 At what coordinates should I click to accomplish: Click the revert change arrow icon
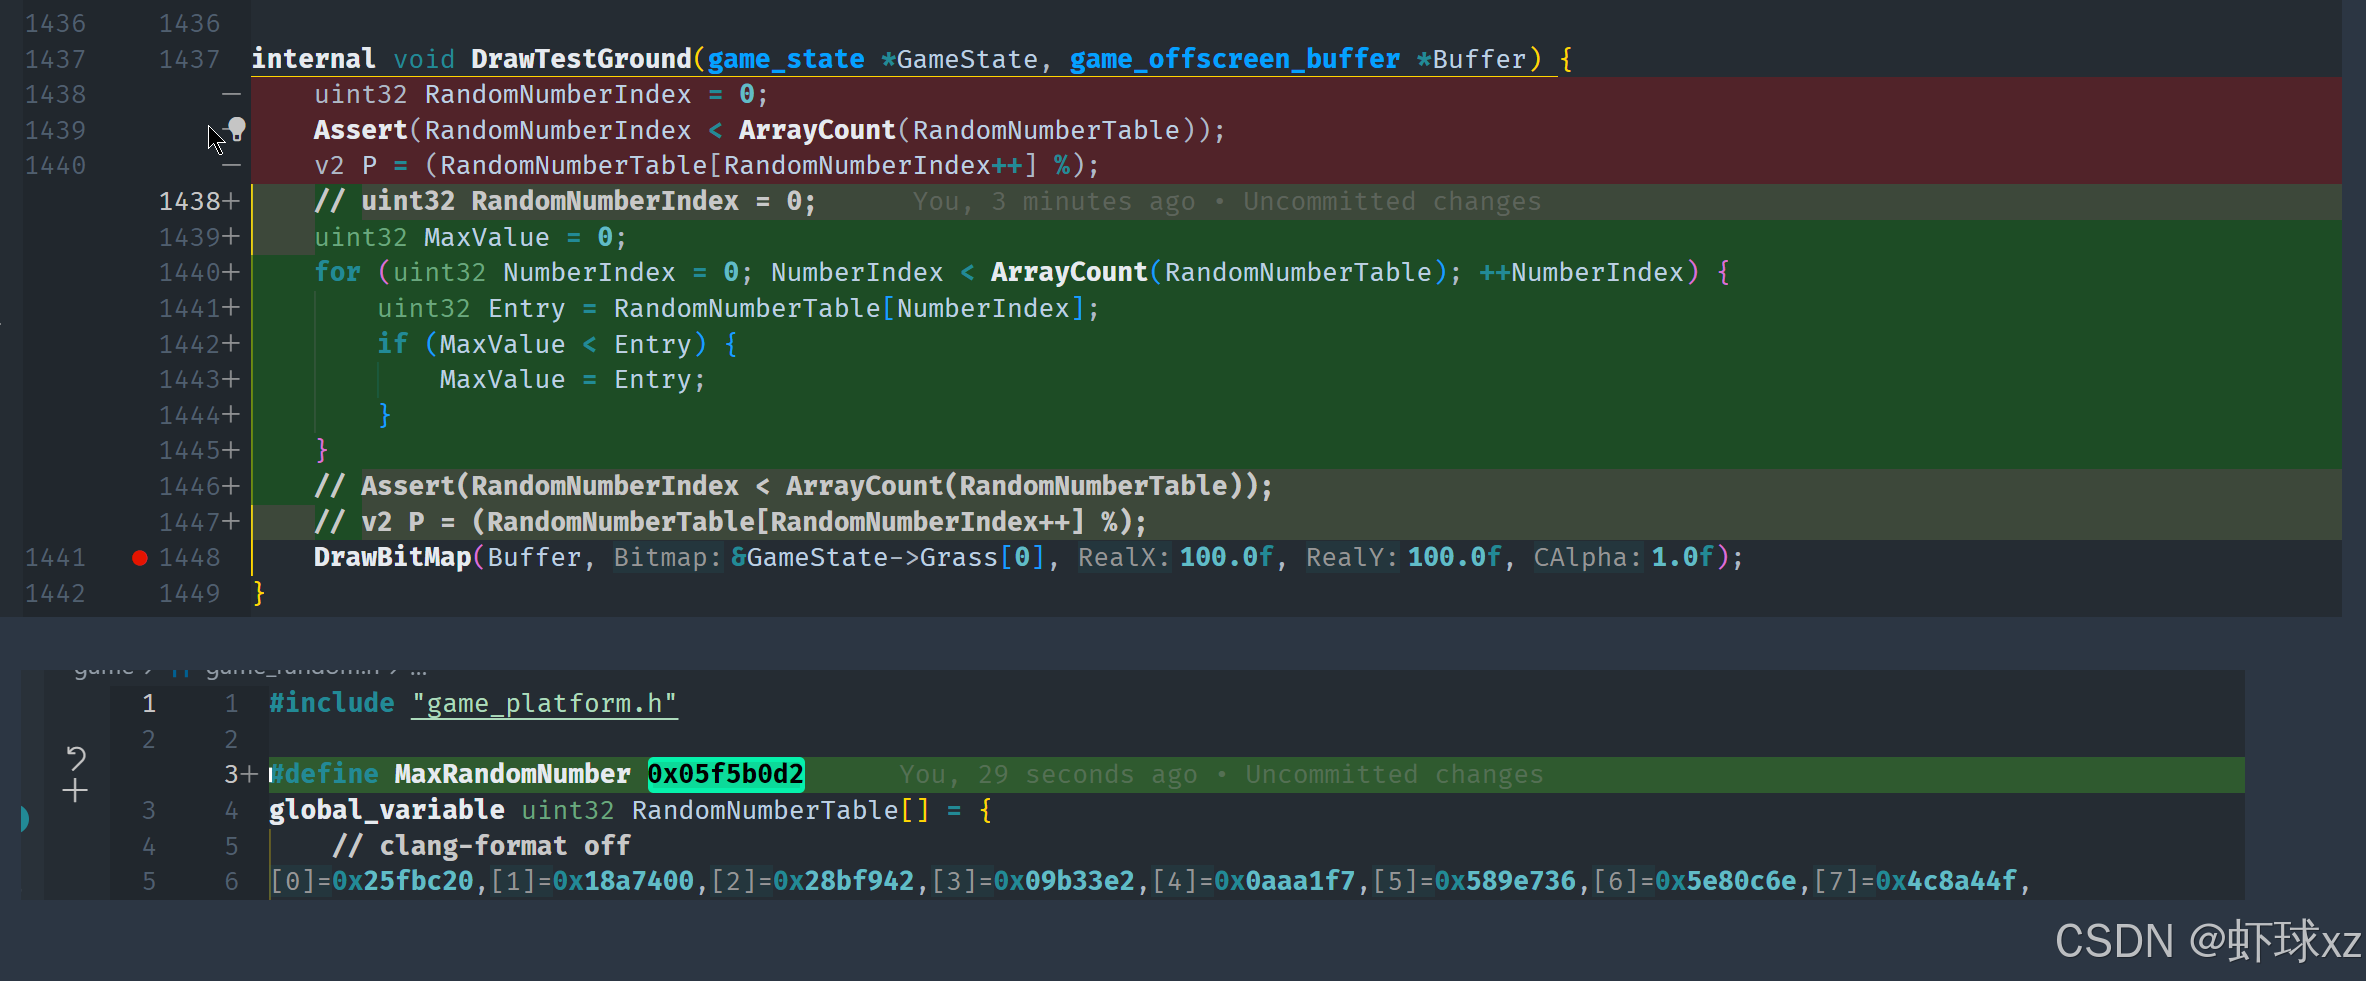tap(76, 757)
